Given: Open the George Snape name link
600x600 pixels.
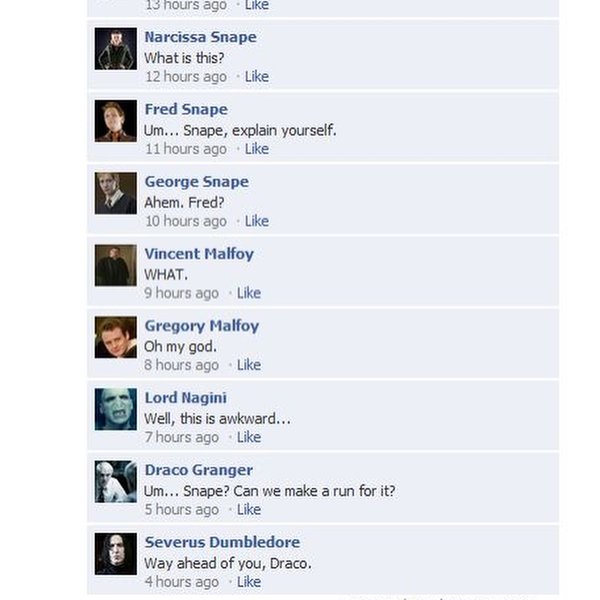Looking at the screenshot, I should (x=197, y=182).
